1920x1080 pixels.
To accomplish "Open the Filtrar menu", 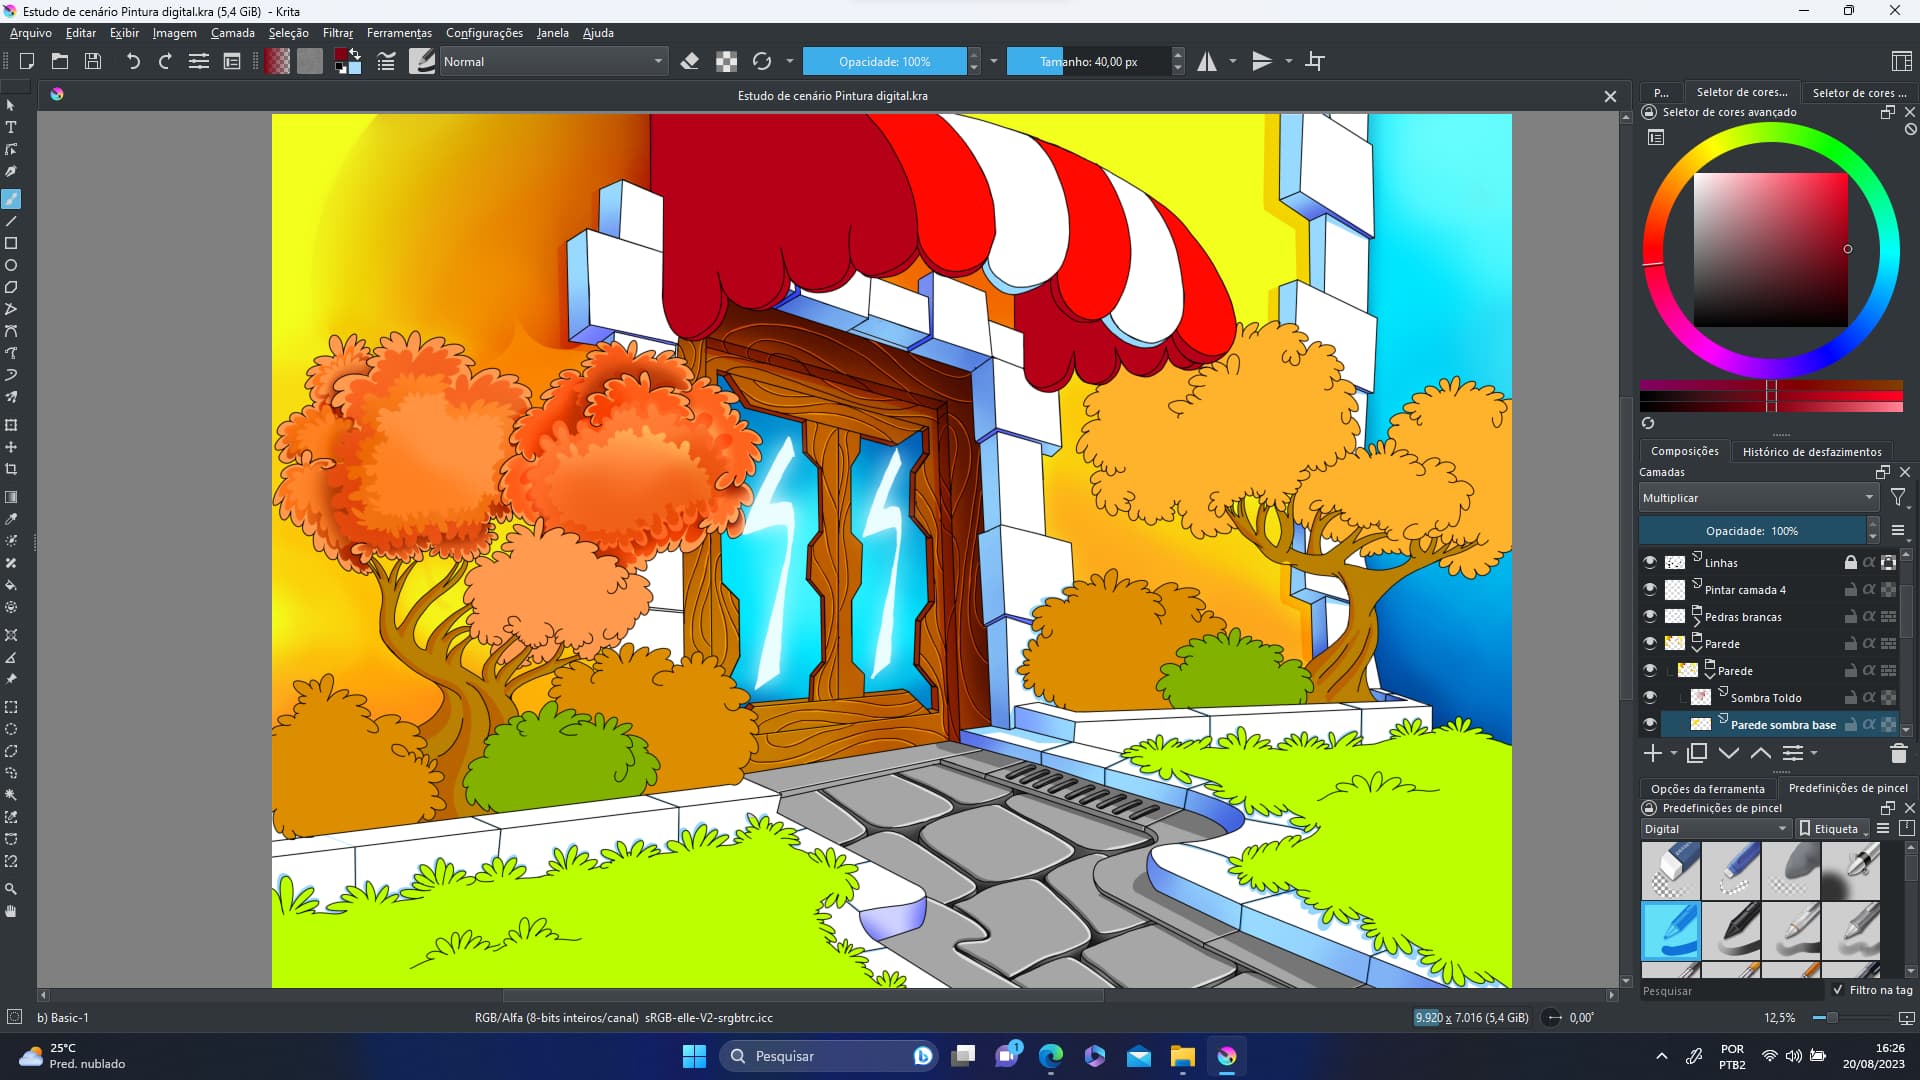I will coord(337,32).
